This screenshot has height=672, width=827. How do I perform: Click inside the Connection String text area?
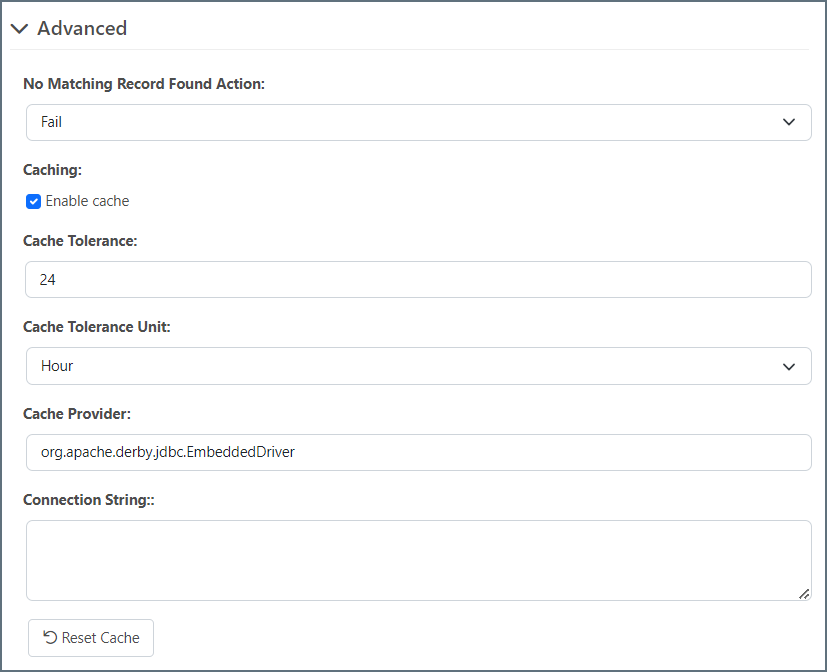(418, 560)
